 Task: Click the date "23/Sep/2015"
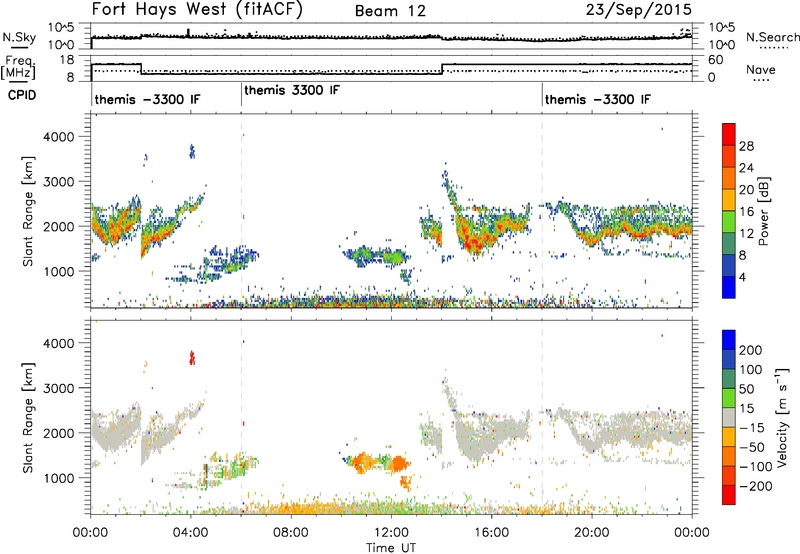[639, 10]
